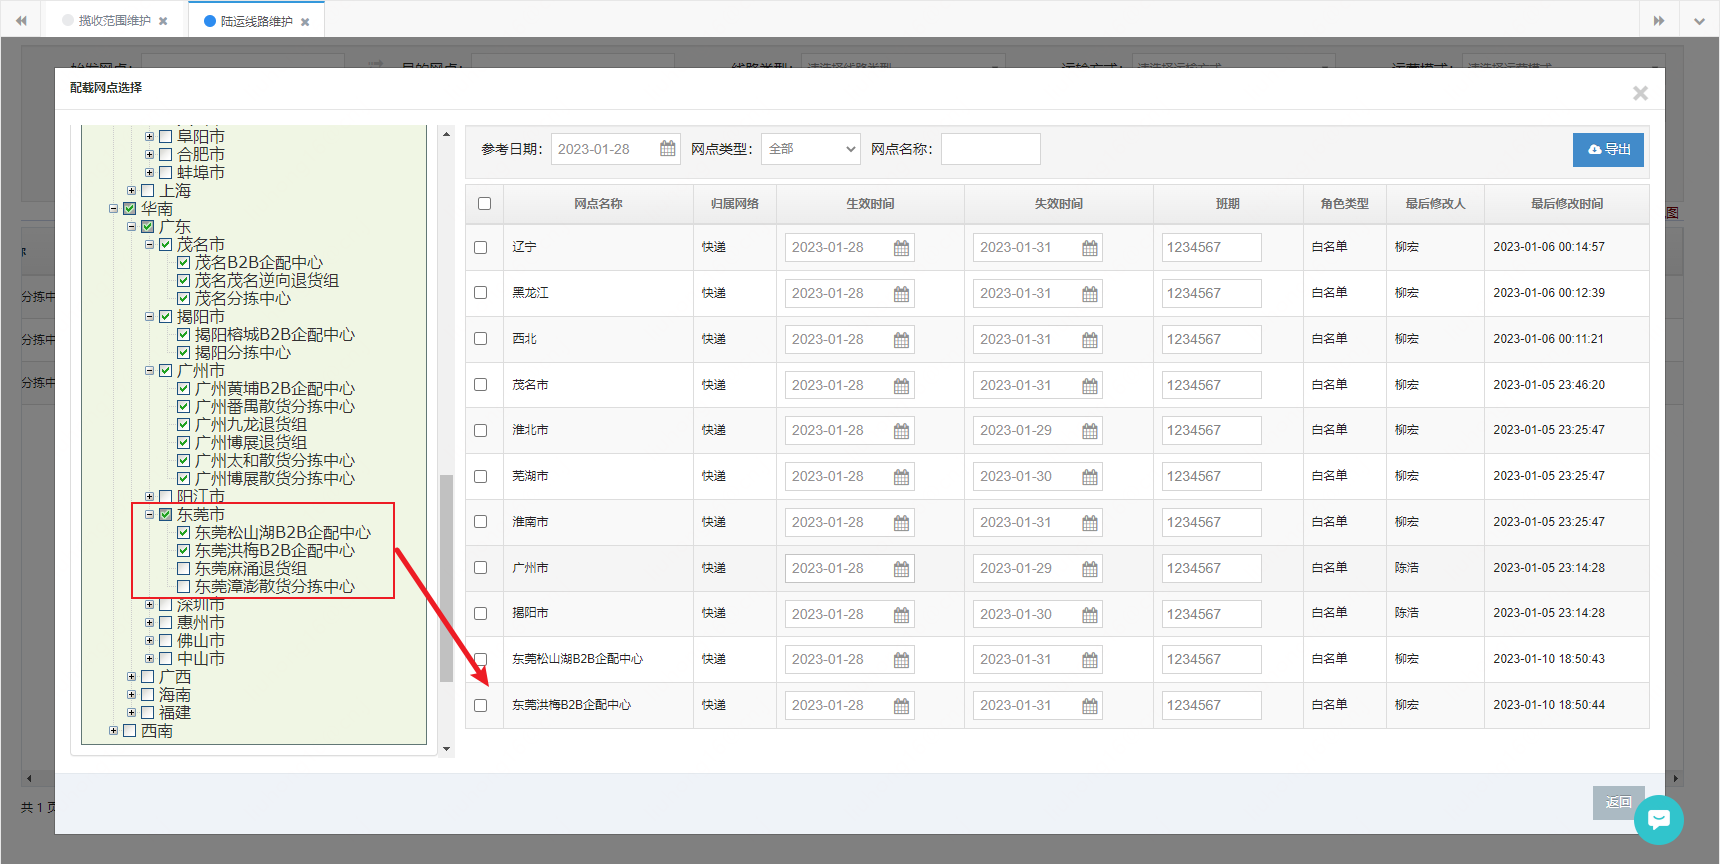Check the 深圳市 tree checkbox
This screenshot has height=864, width=1720.
pos(166,605)
